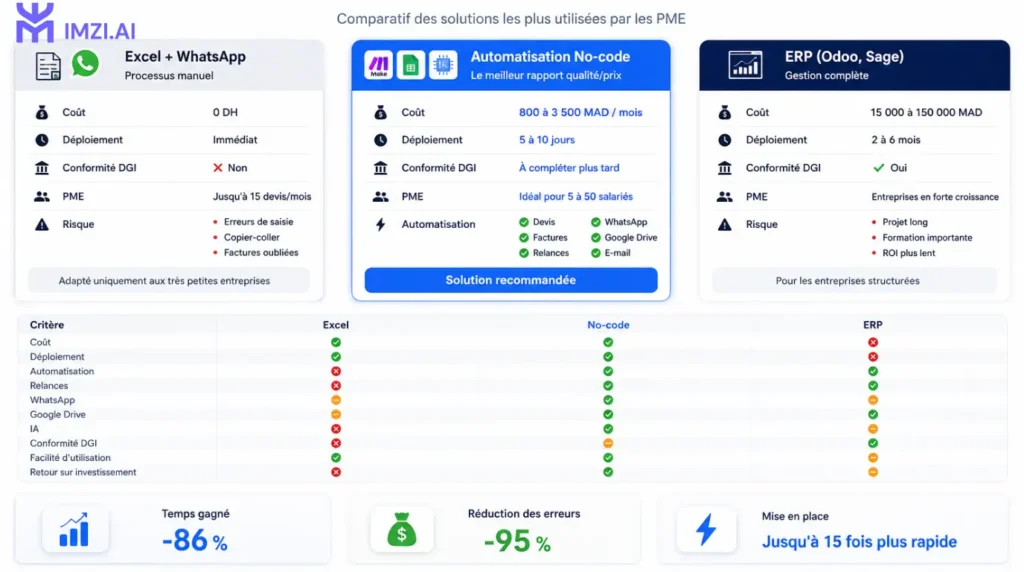
Task: Click 'Jusqu'à 15 devis/mois' text
Action: point(262,197)
